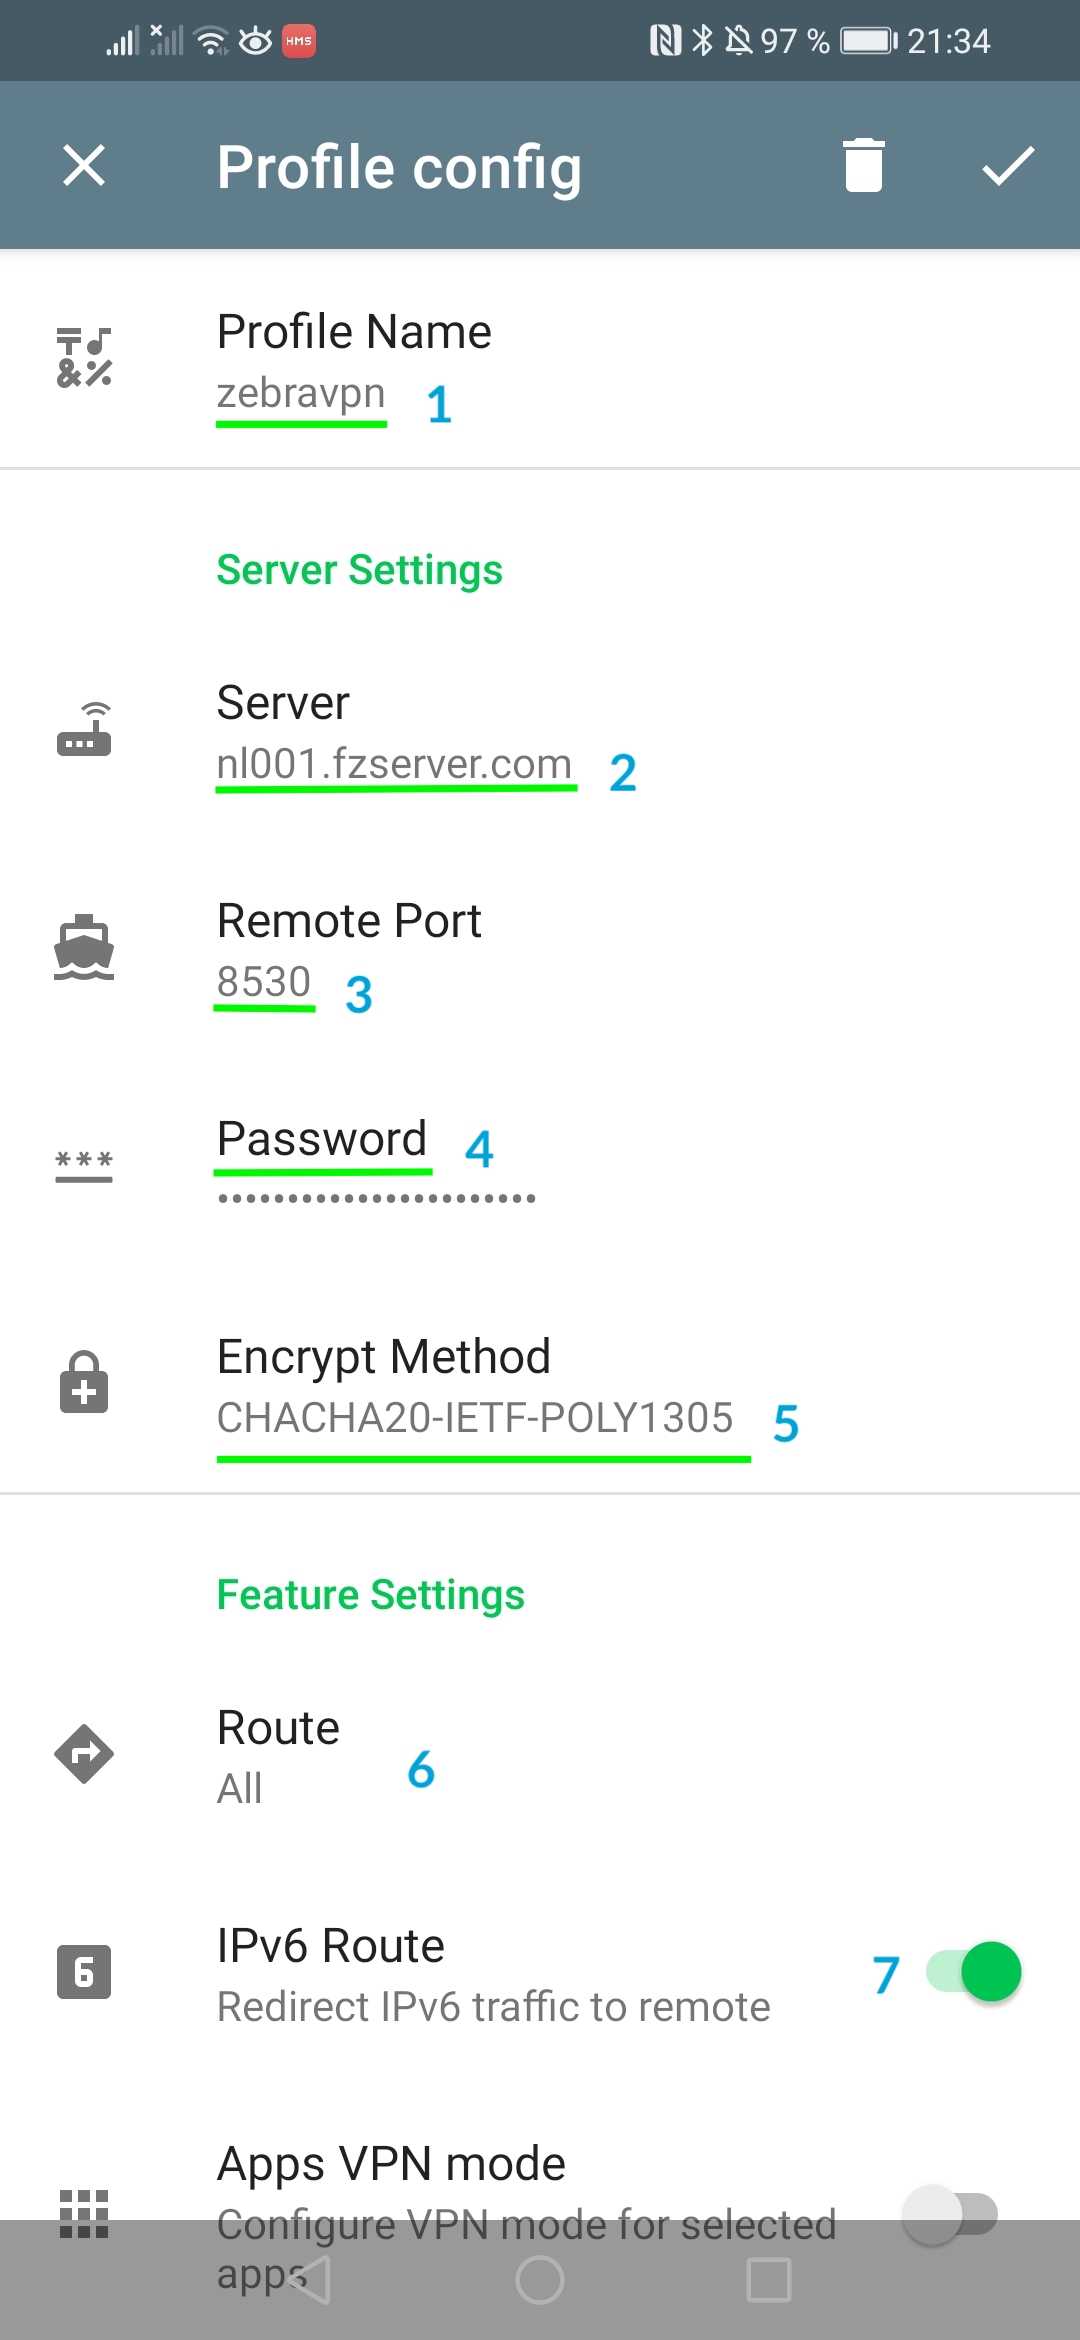Screen dimensions: 1080x2340
Task: Confirm profile with the checkmark icon
Action: 1008,165
